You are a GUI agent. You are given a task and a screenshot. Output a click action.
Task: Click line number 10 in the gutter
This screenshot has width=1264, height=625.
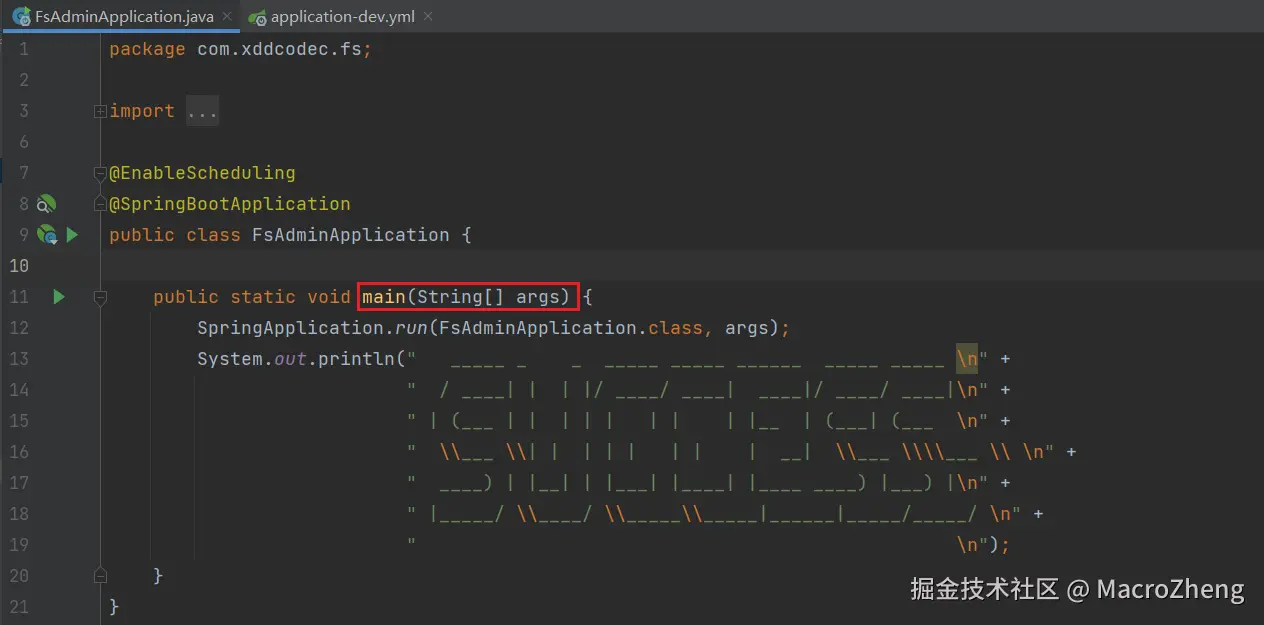click(19, 266)
